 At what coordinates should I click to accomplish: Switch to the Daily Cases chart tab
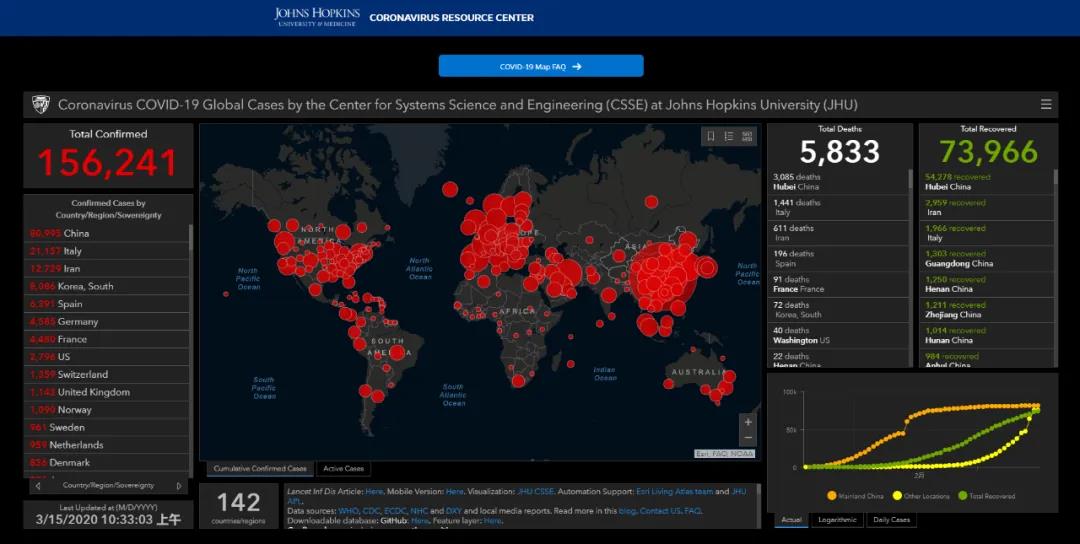892,520
